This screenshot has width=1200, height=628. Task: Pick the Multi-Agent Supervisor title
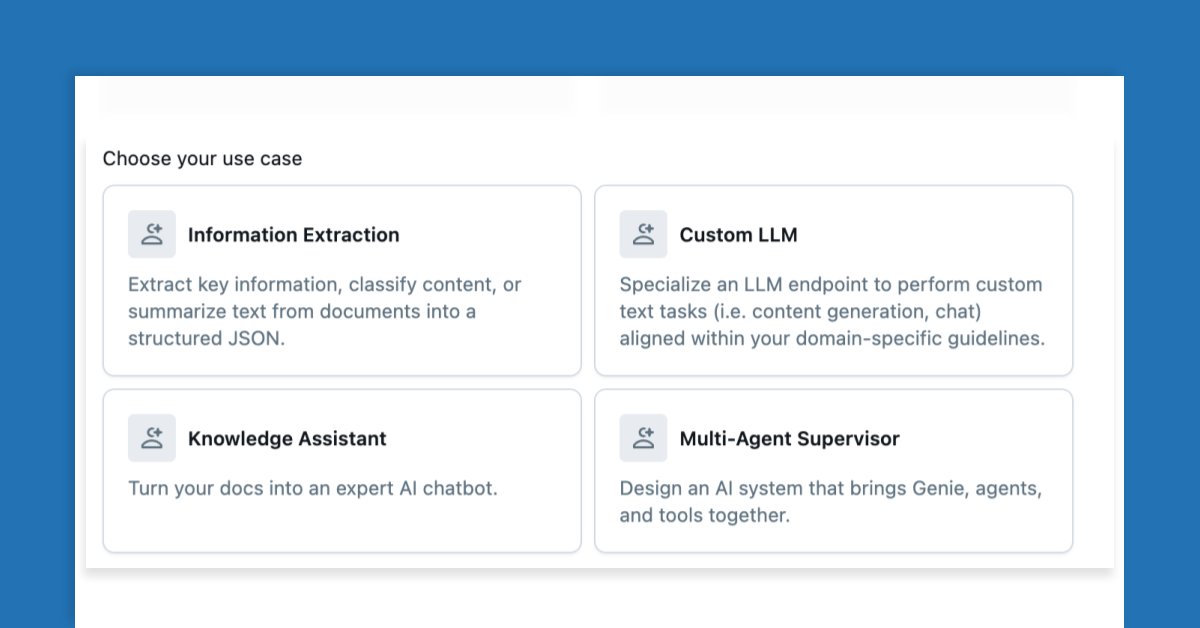(x=790, y=439)
